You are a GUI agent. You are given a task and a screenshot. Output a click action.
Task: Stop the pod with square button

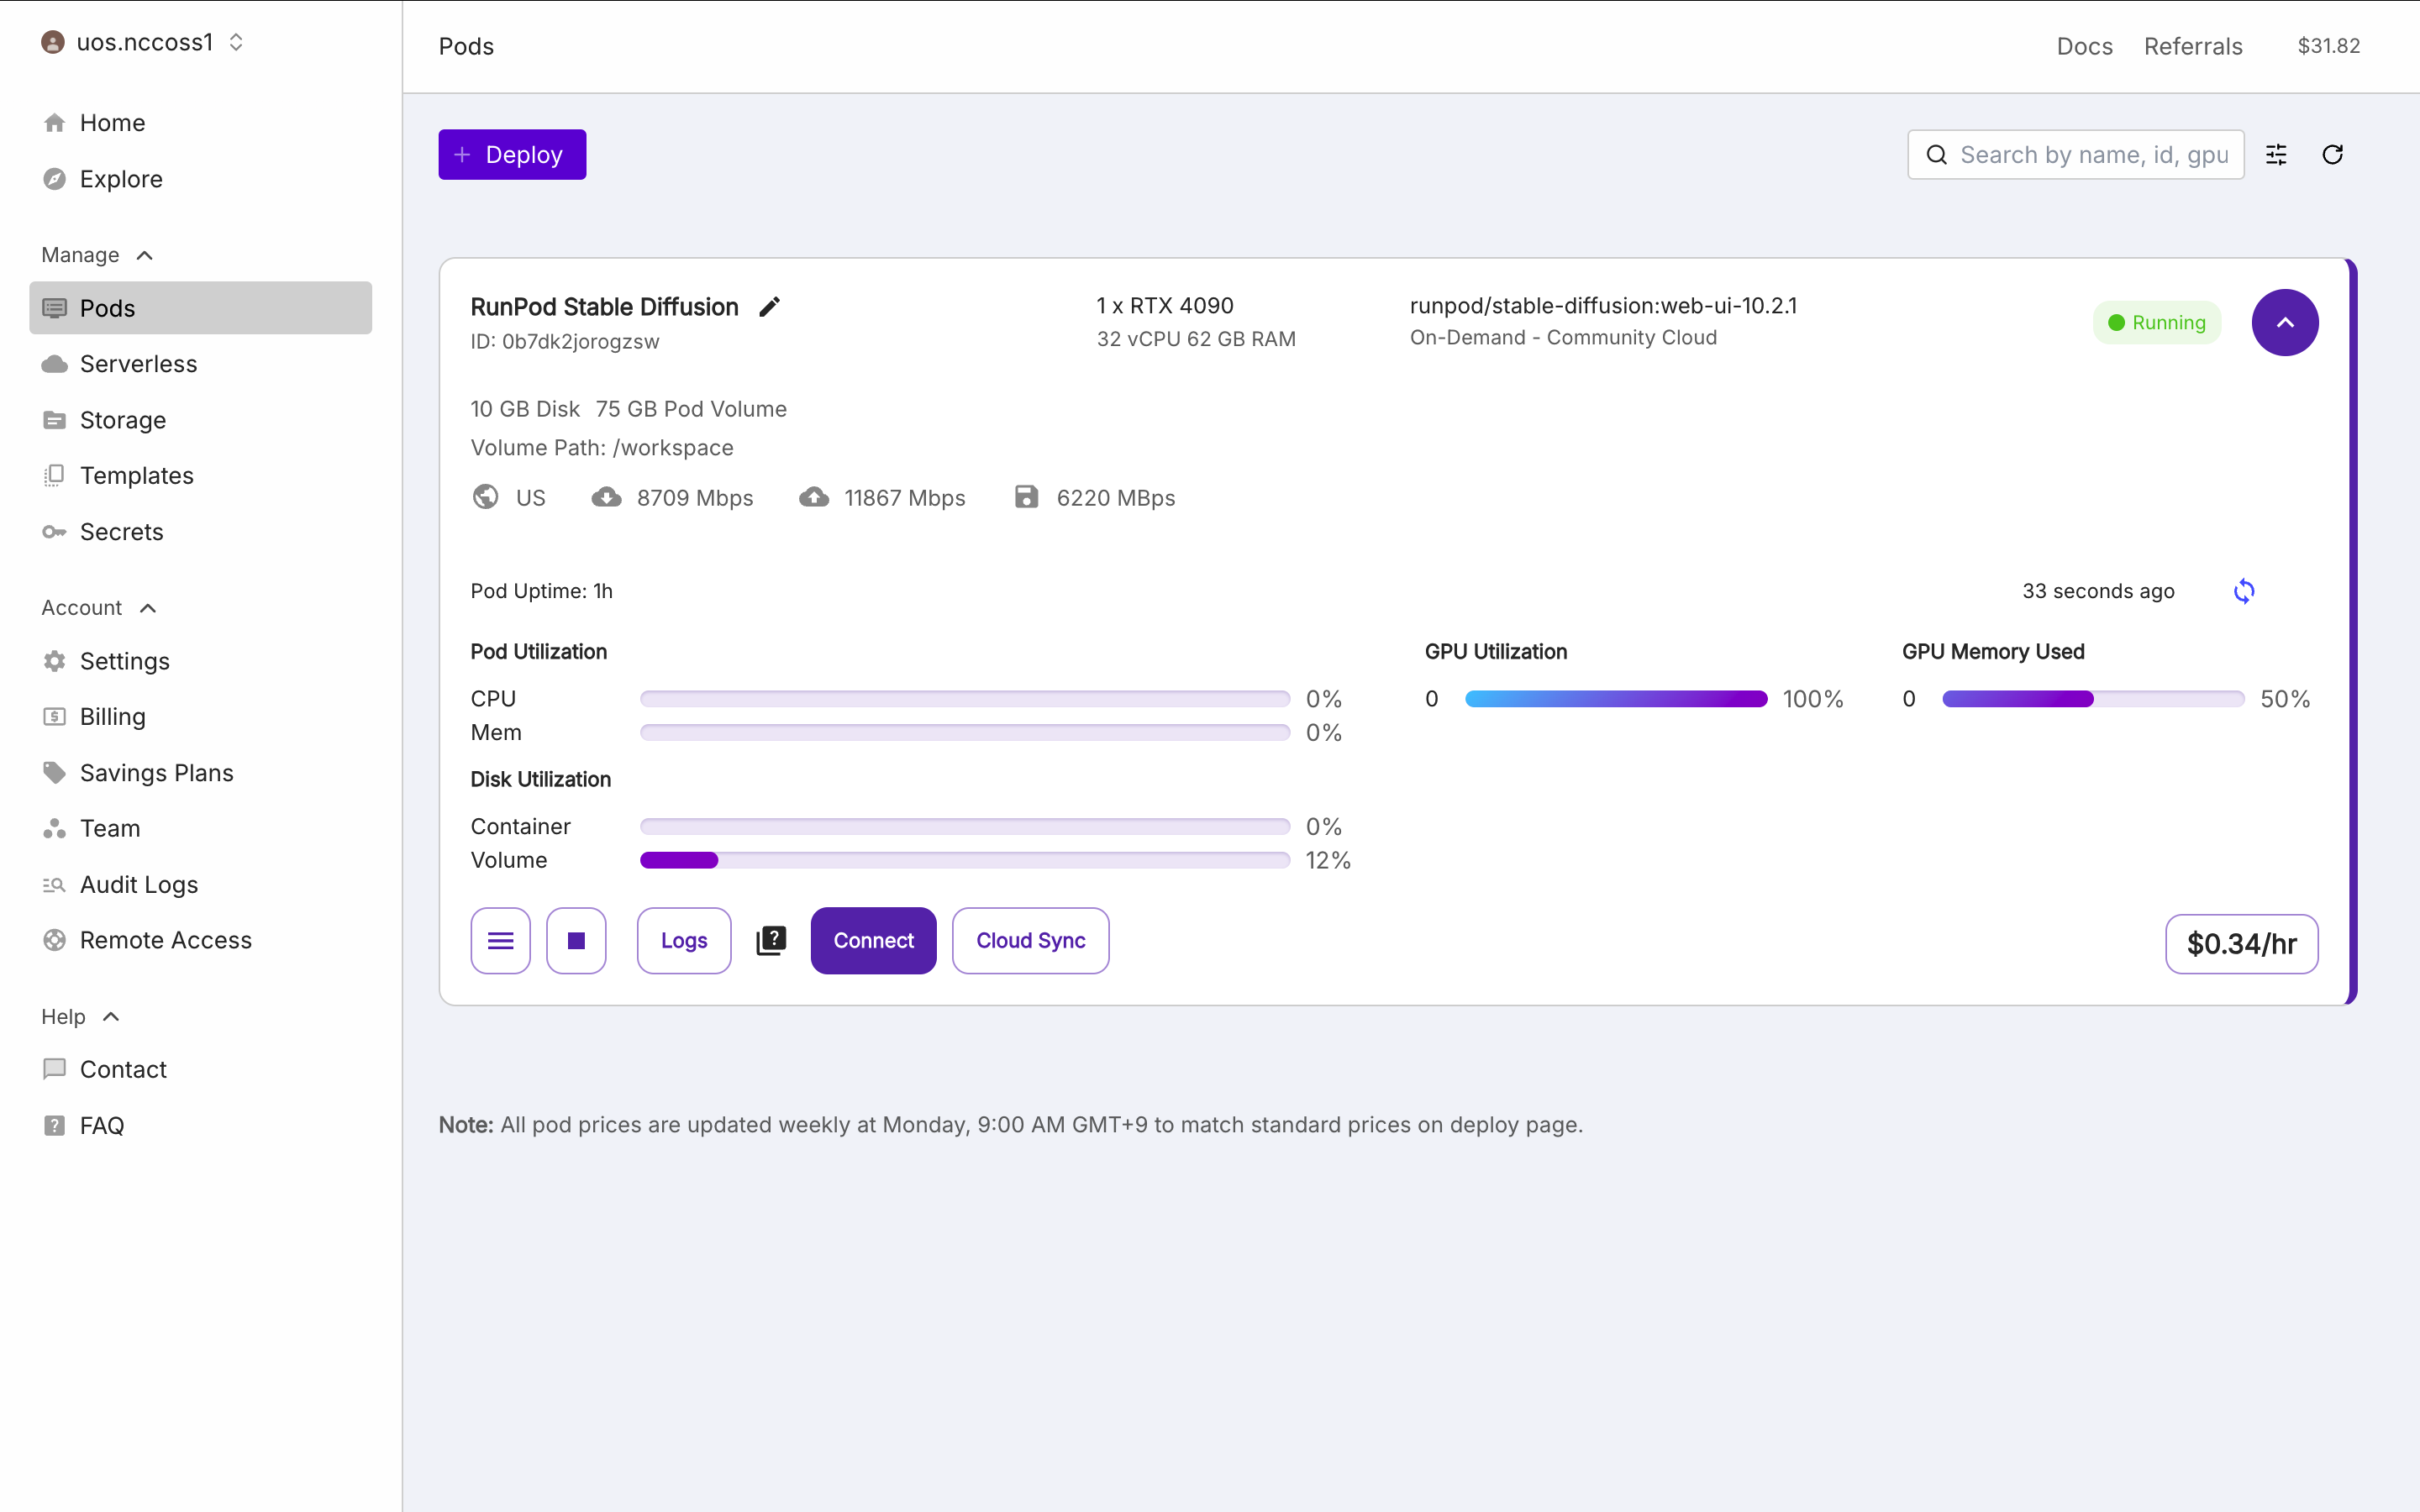[x=576, y=940]
